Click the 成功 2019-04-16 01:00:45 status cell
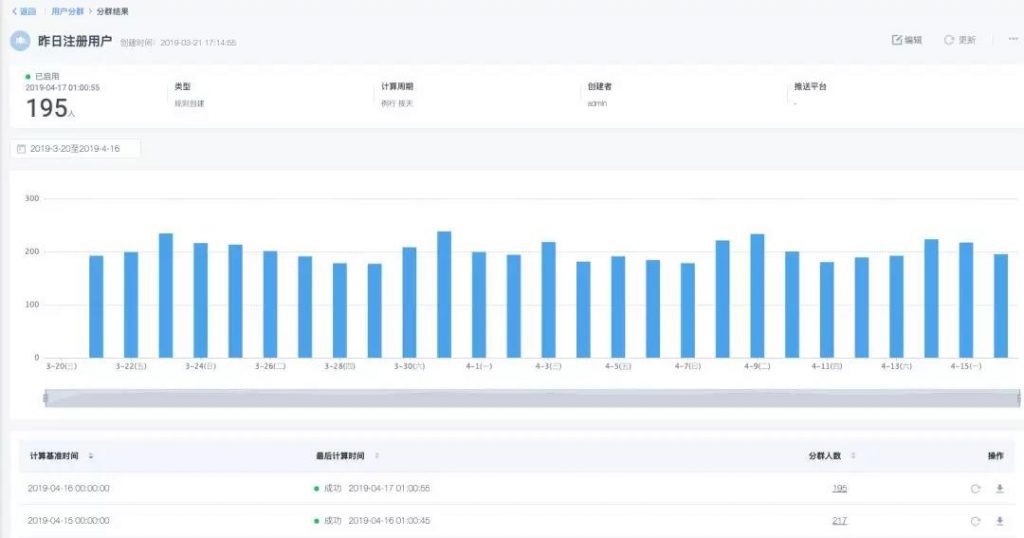This screenshot has width=1024, height=538. pyautogui.click(x=372, y=520)
